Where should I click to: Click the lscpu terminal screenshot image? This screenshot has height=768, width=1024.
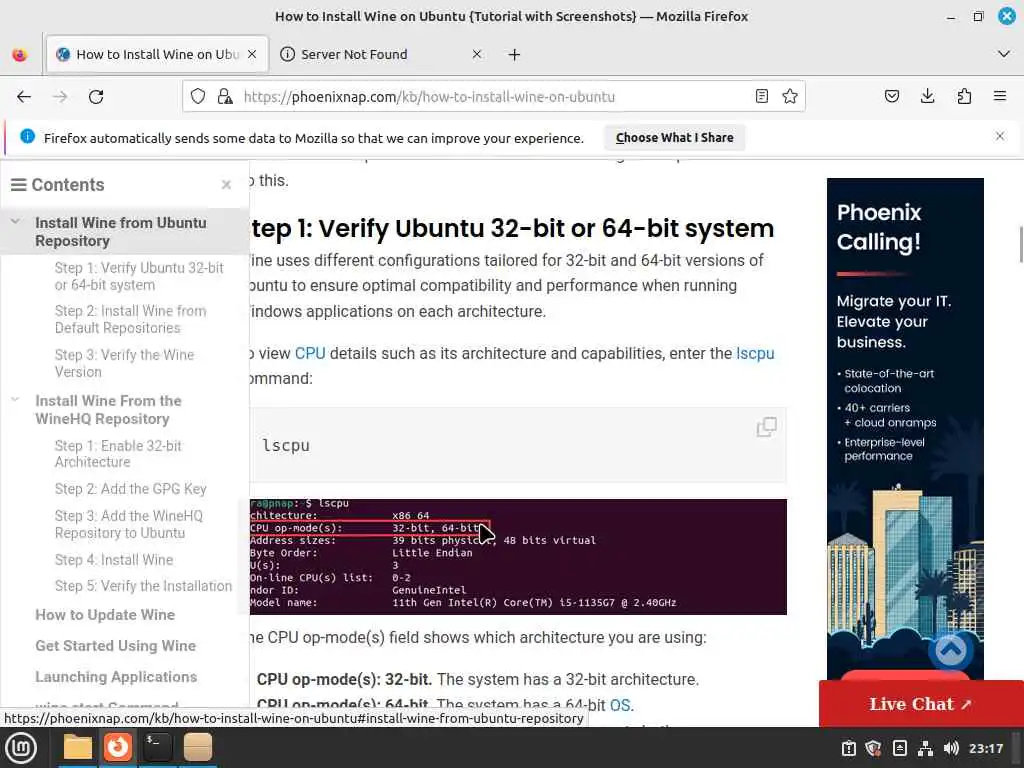[x=518, y=557]
